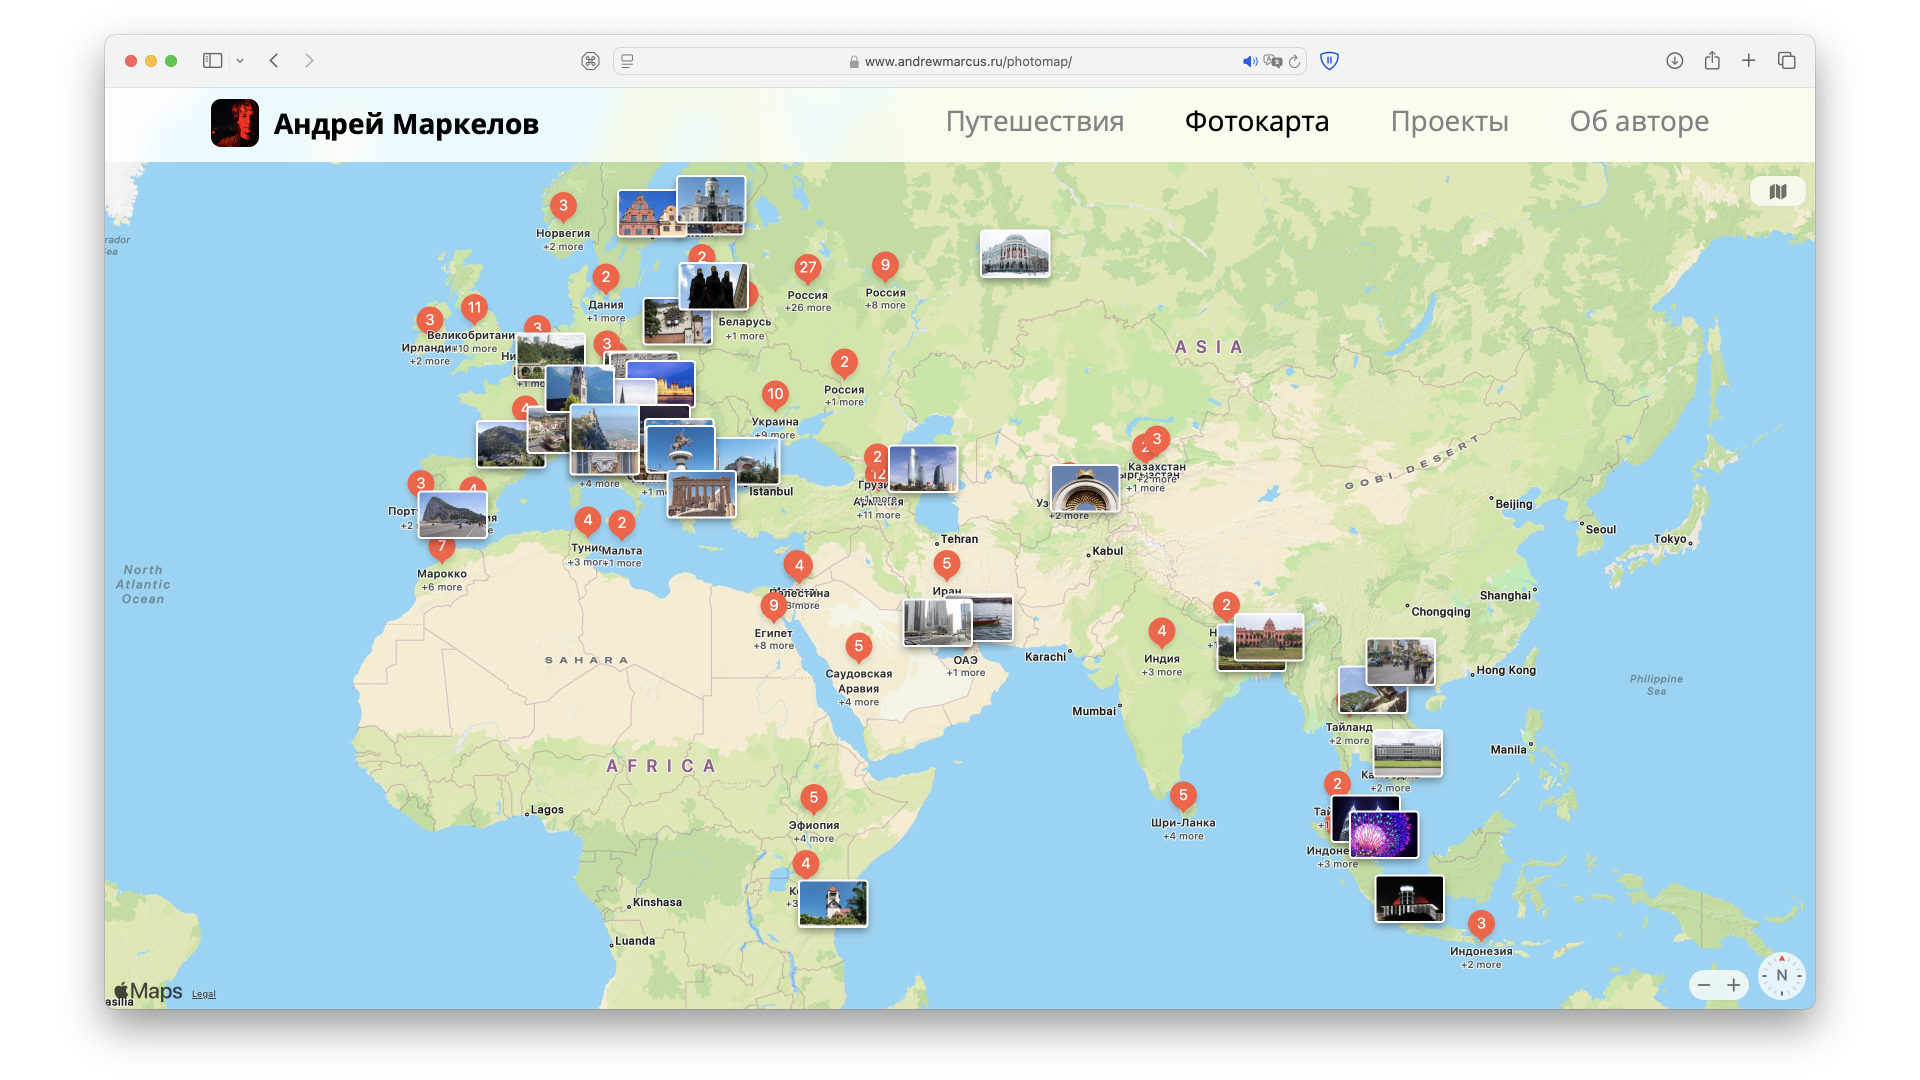Click the Об авторе link
1920x1080 pixels.
(x=1638, y=122)
